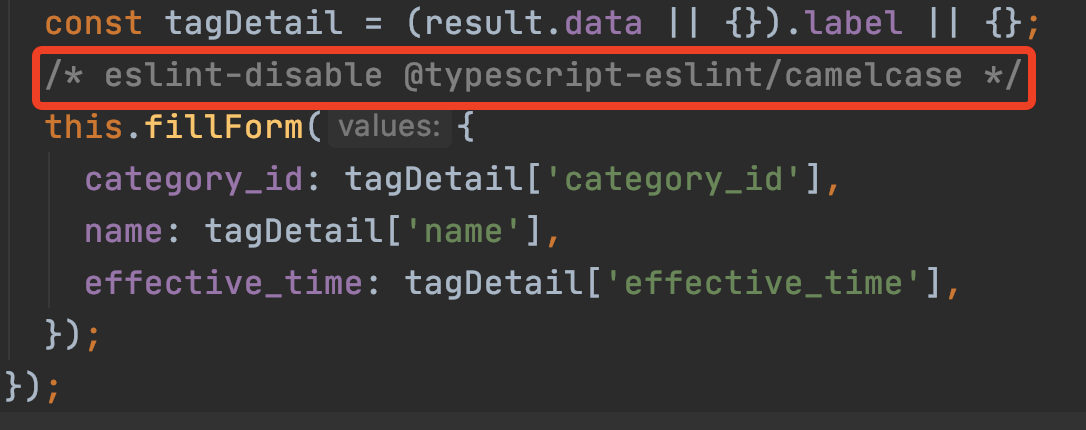Click the const keyword
This screenshot has width=1086, height=430.
pyautogui.click(x=95, y=22)
